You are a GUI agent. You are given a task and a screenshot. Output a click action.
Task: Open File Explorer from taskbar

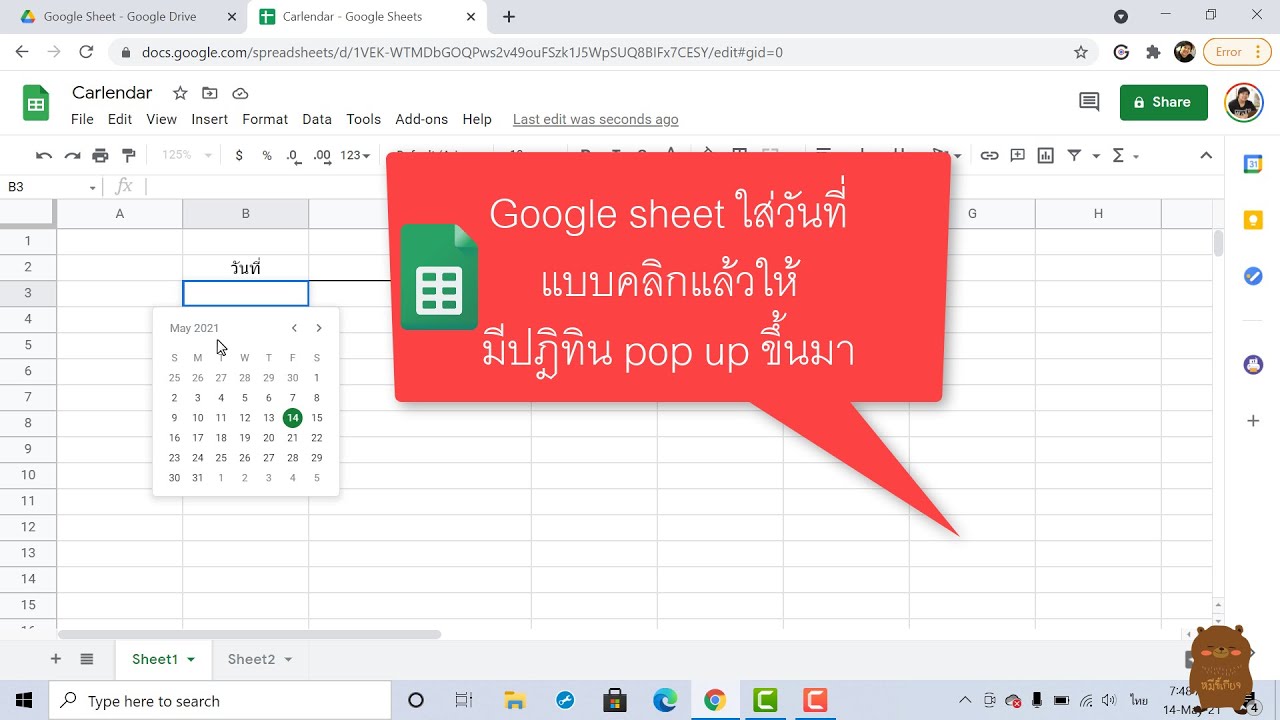pyautogui.click(x=515, y=701)
